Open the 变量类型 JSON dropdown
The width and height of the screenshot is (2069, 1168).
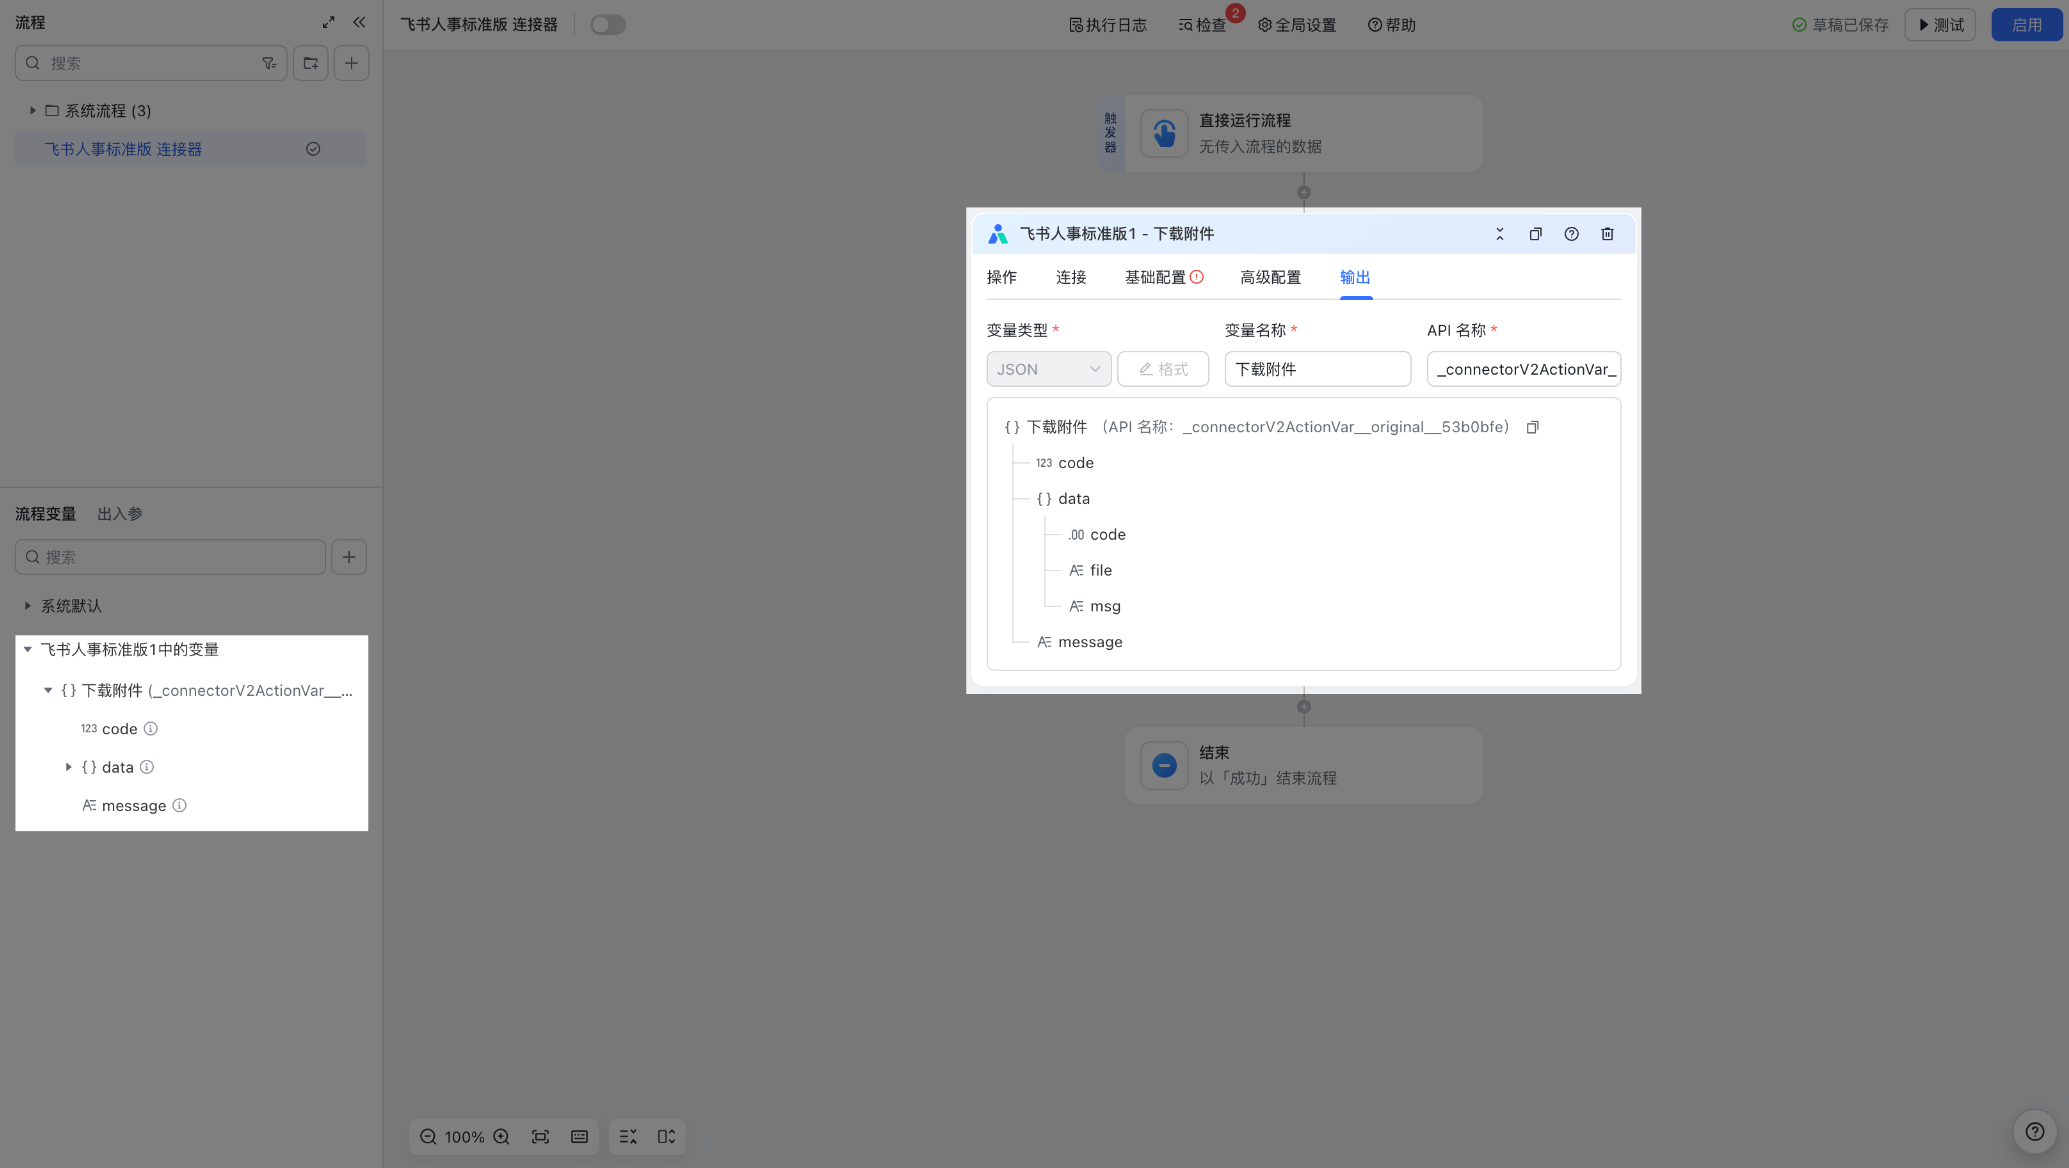(1049, 369)
